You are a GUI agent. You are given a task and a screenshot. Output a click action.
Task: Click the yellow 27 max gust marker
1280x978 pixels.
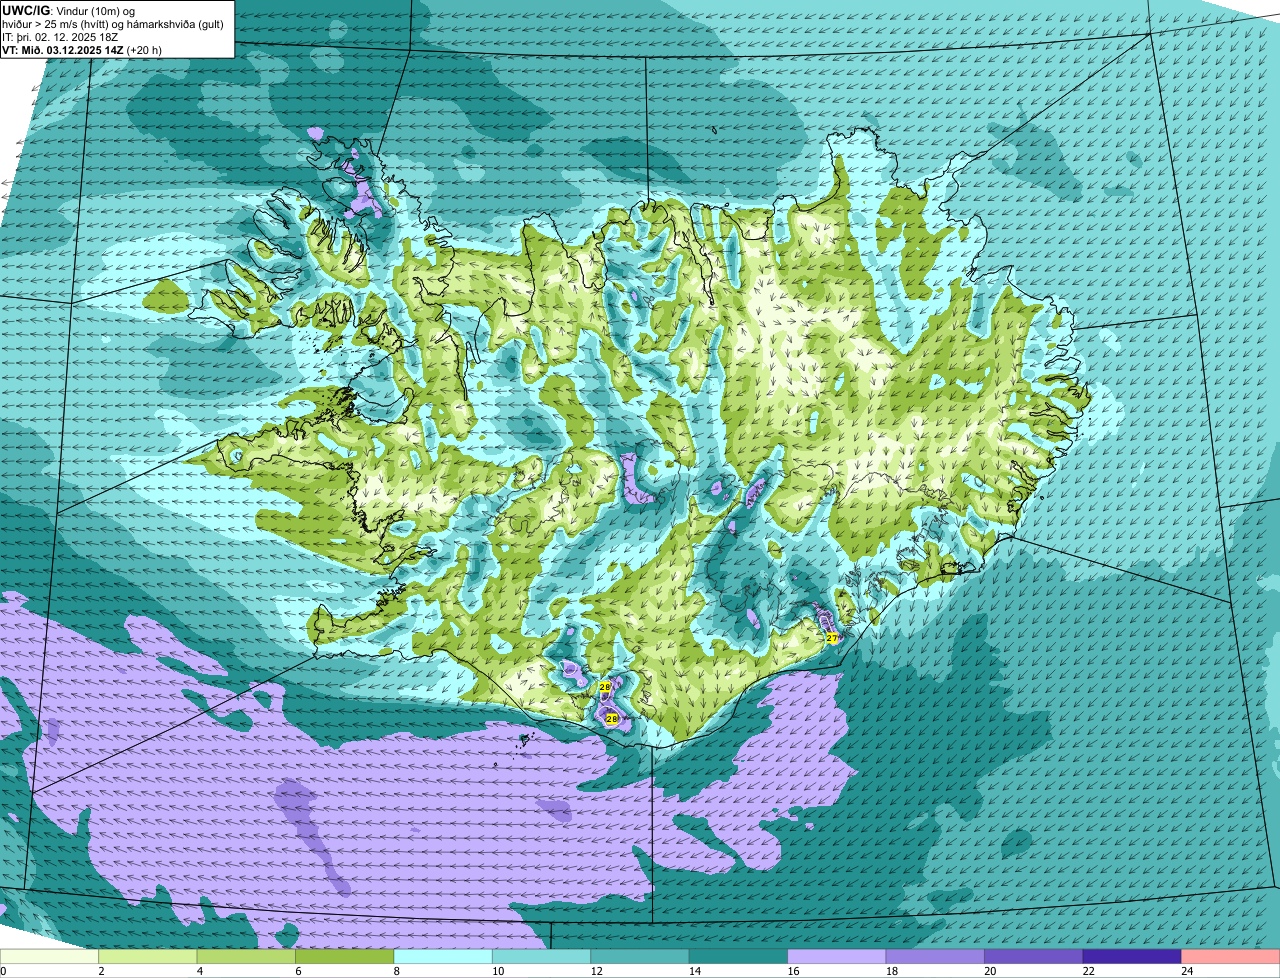click(832, 638)
